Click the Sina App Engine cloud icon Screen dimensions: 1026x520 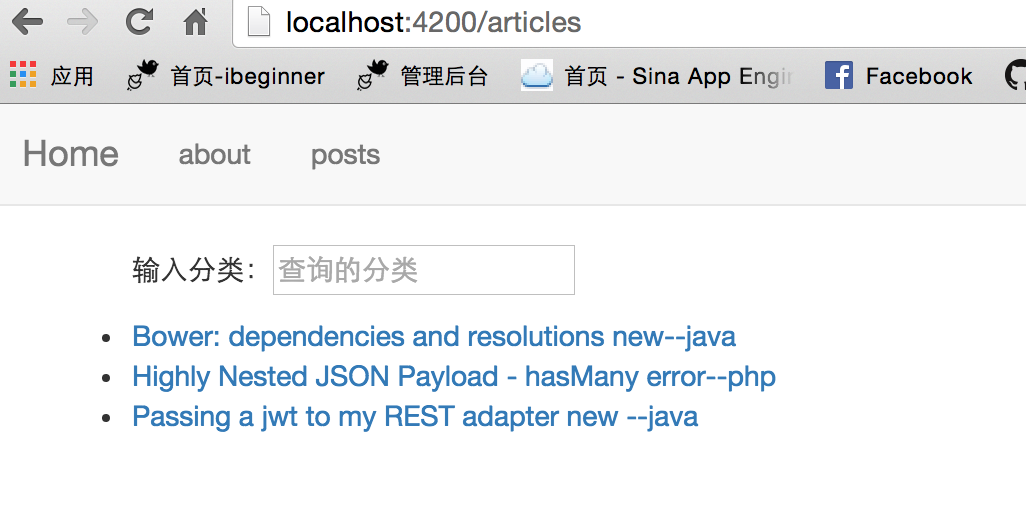point(537,75)
